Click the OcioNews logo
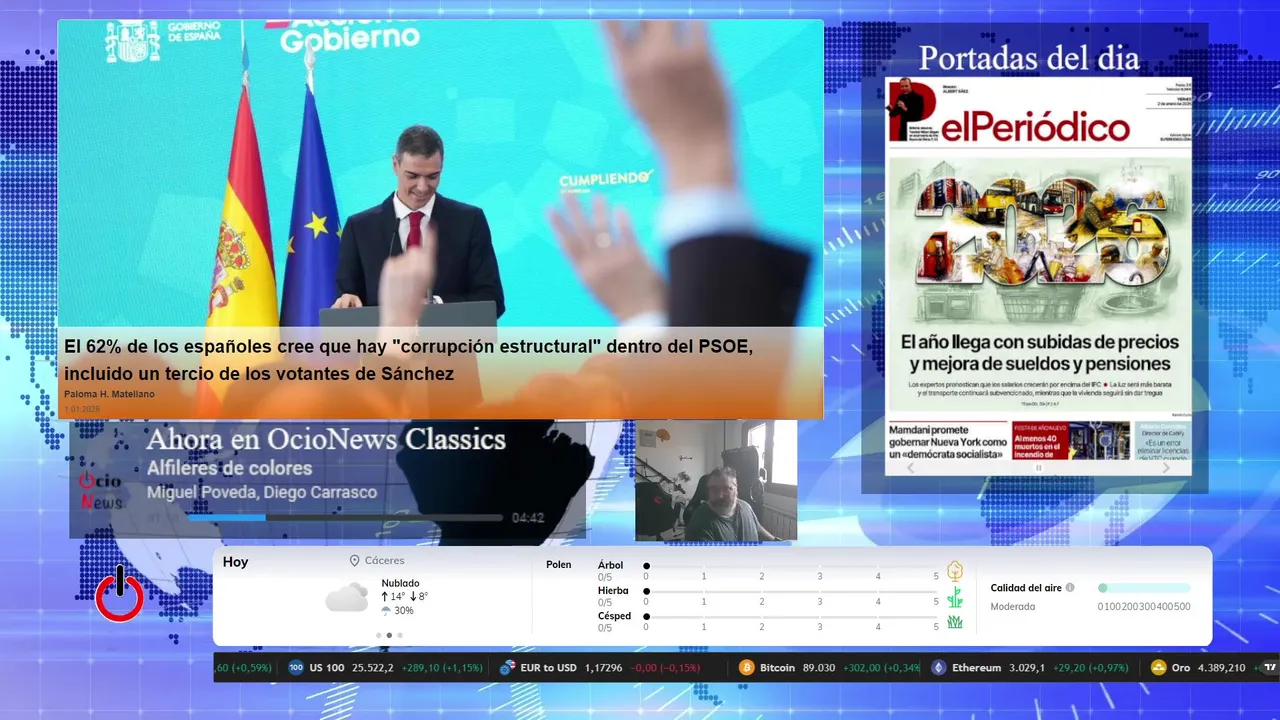Screen dimensions: 1280x720 100,490
